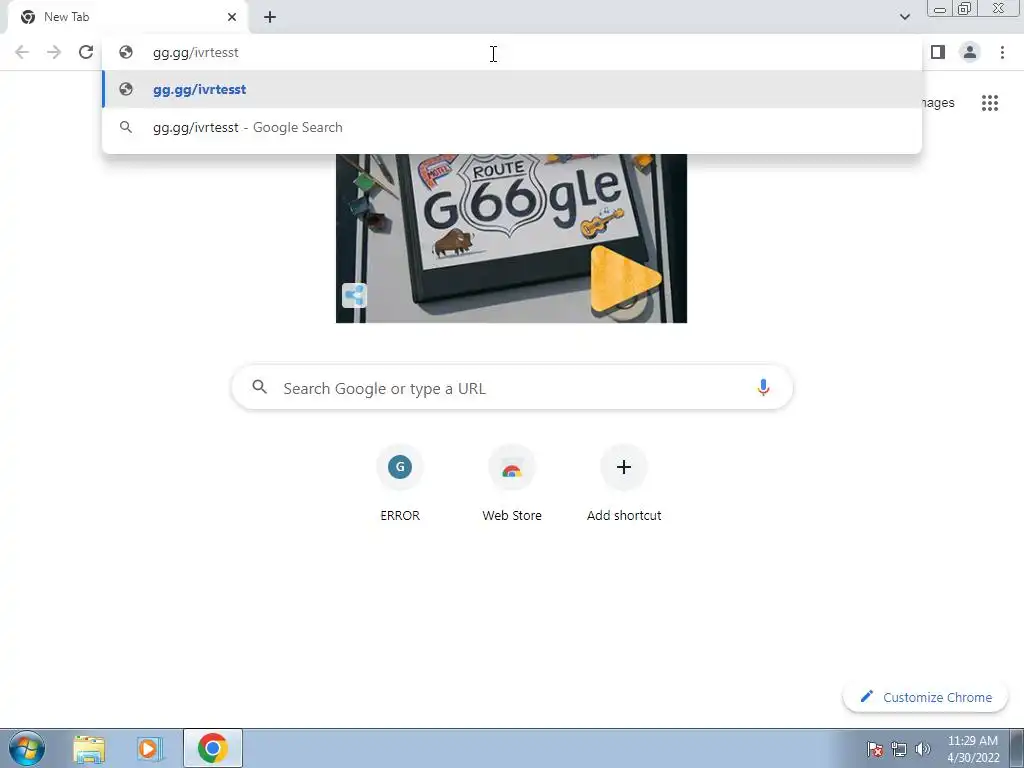The width and height of the screenshot is (1024, 768).
Task: Choose the gg.gg/ivrtesst URL suggestion
Action: pyautogui.click(x=512, y=89)
